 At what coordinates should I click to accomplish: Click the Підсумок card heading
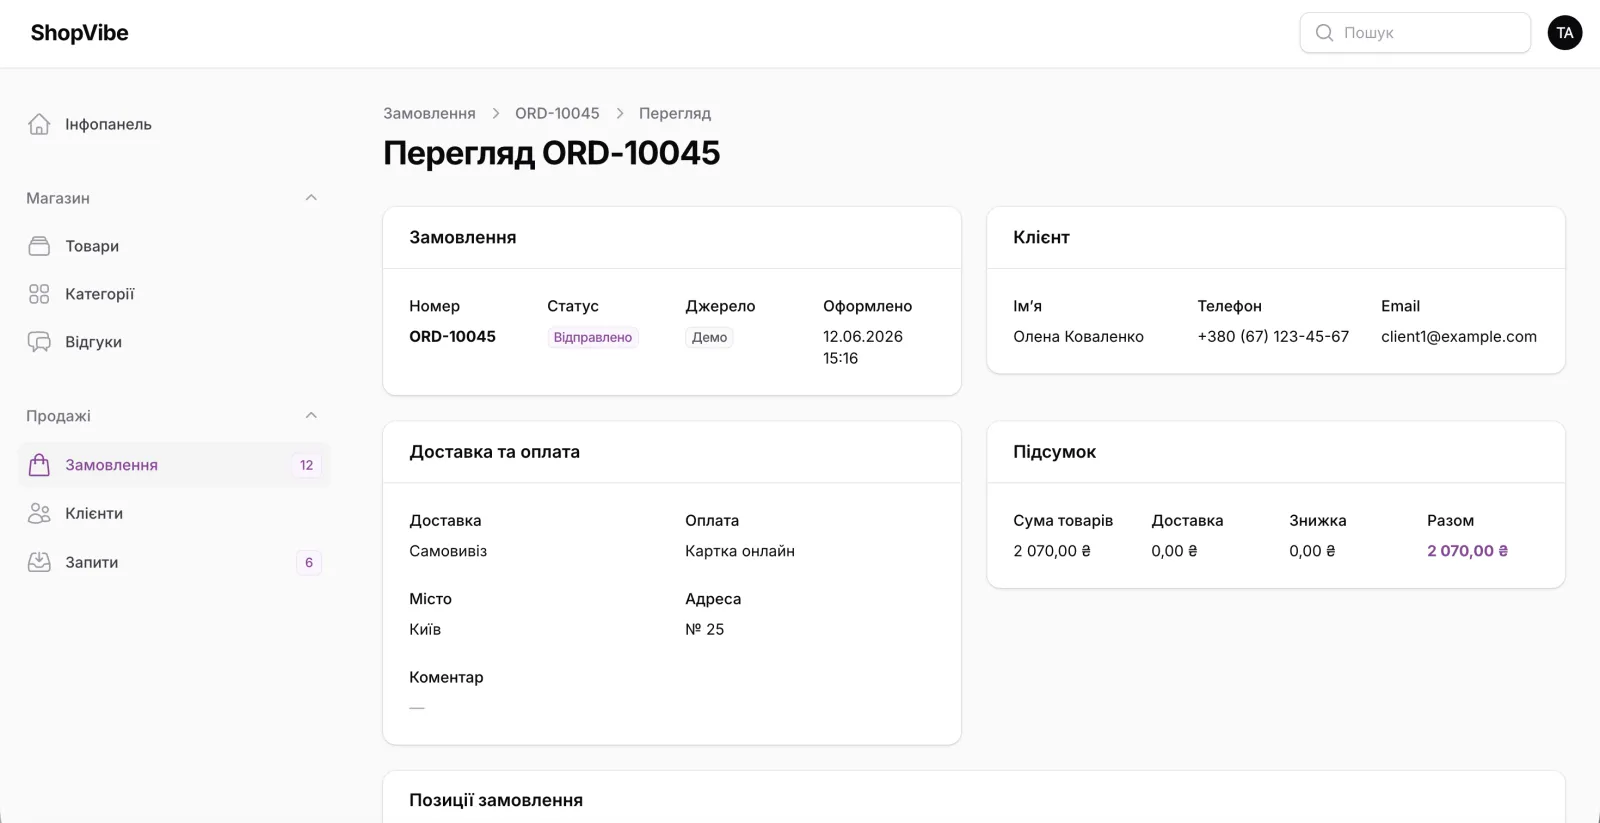(x=1055, y=452)
